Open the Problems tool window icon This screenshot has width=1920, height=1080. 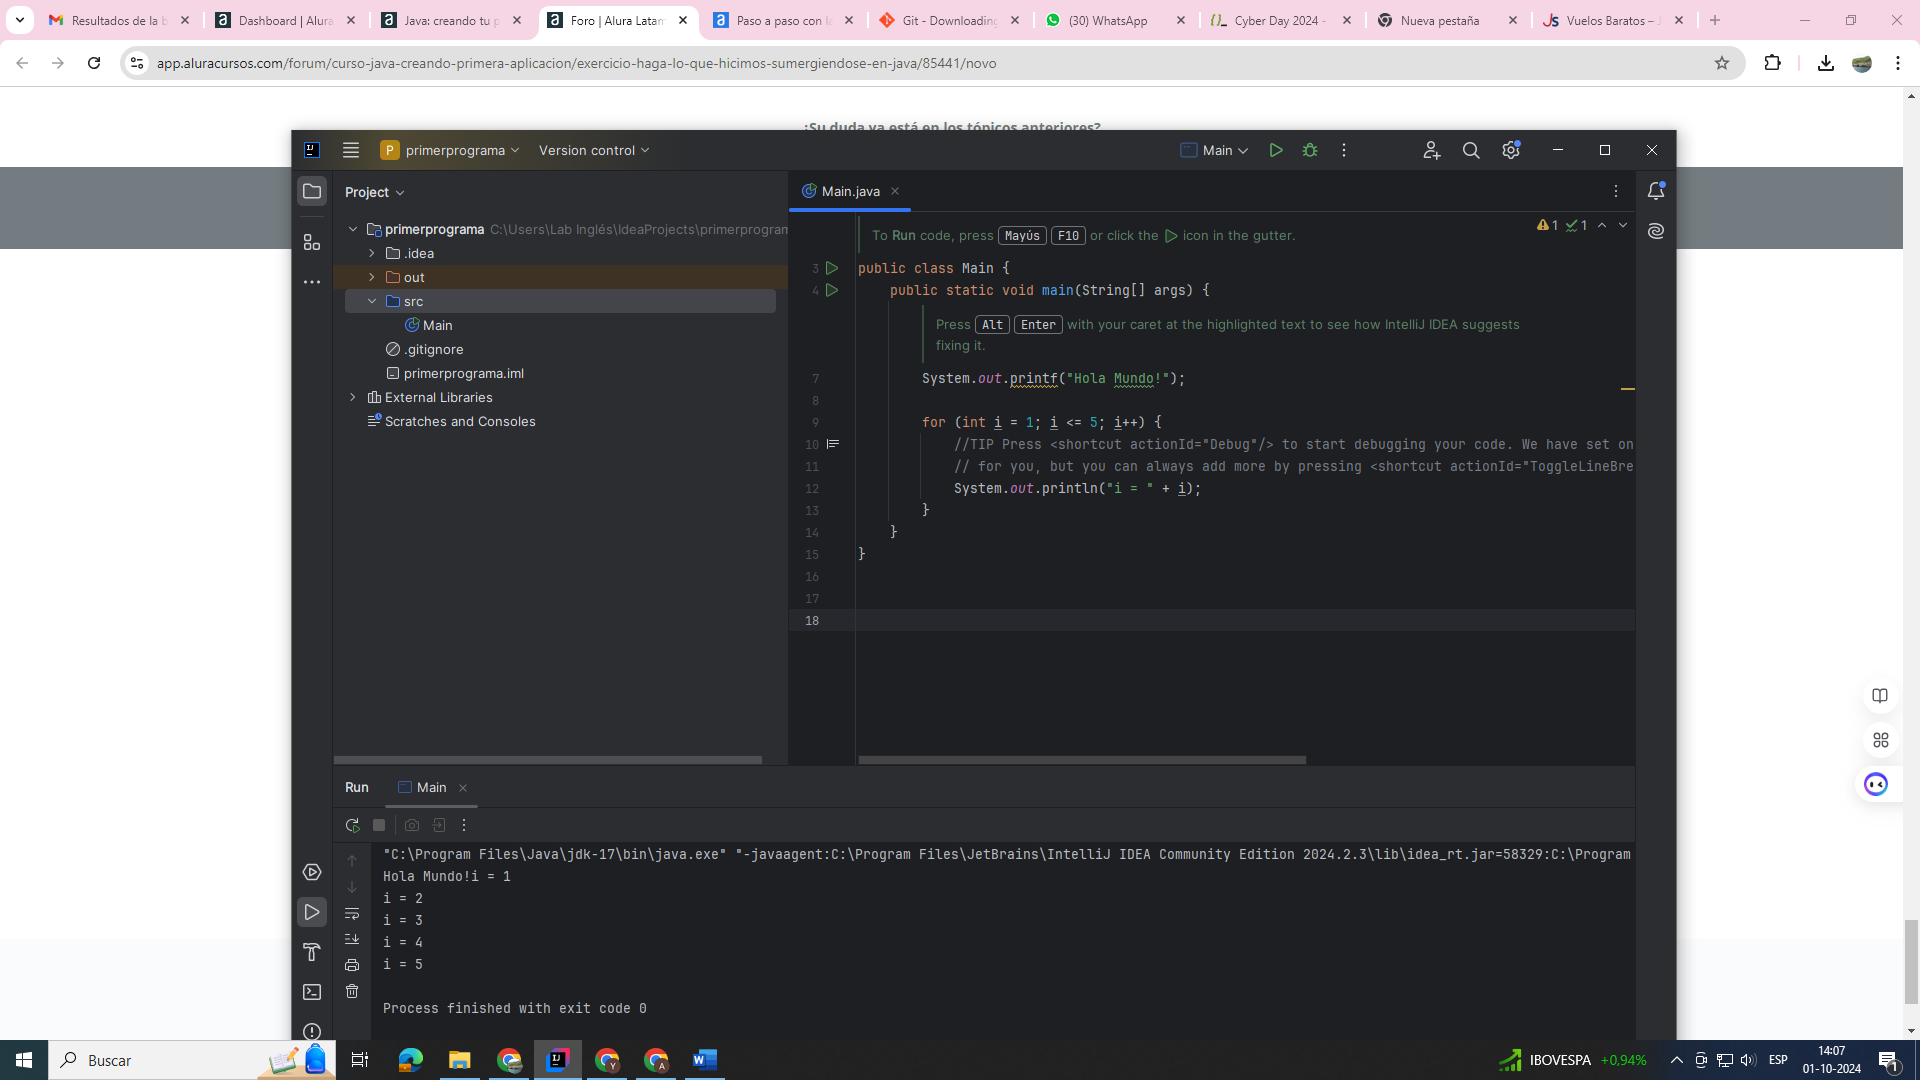coord(312,1031)
